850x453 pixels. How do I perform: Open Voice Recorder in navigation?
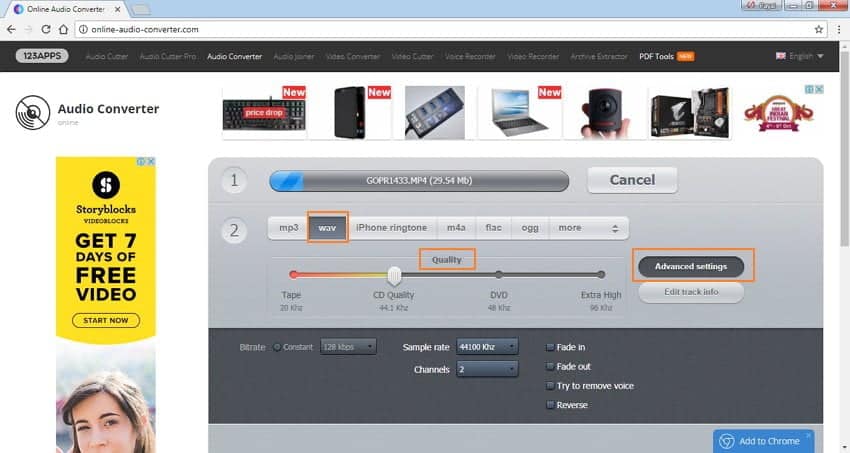pyautogui.click(x=470, y=56)
